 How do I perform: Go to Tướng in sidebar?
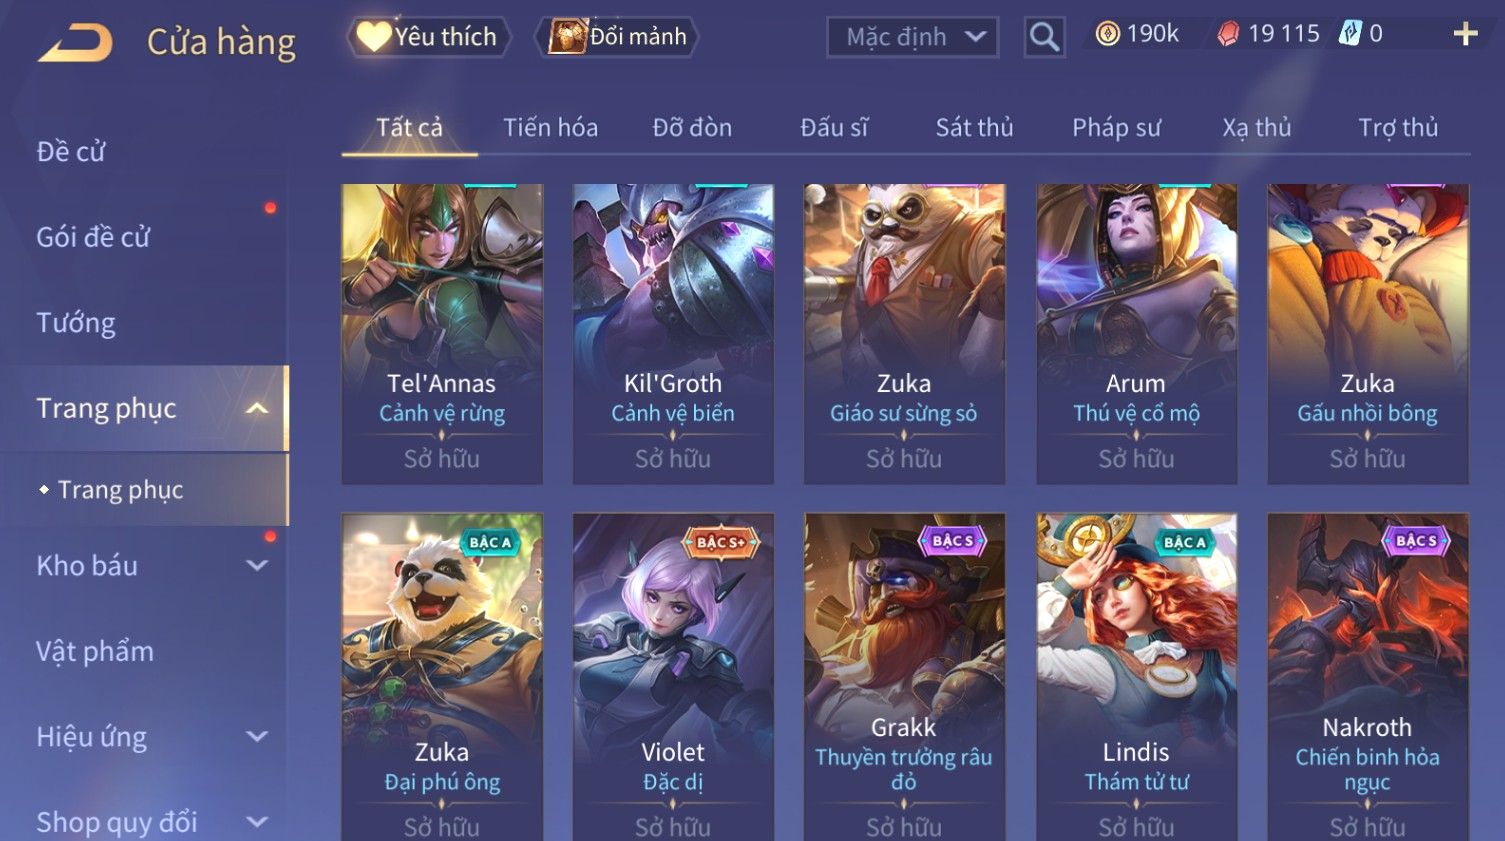[x=76, y=323]
